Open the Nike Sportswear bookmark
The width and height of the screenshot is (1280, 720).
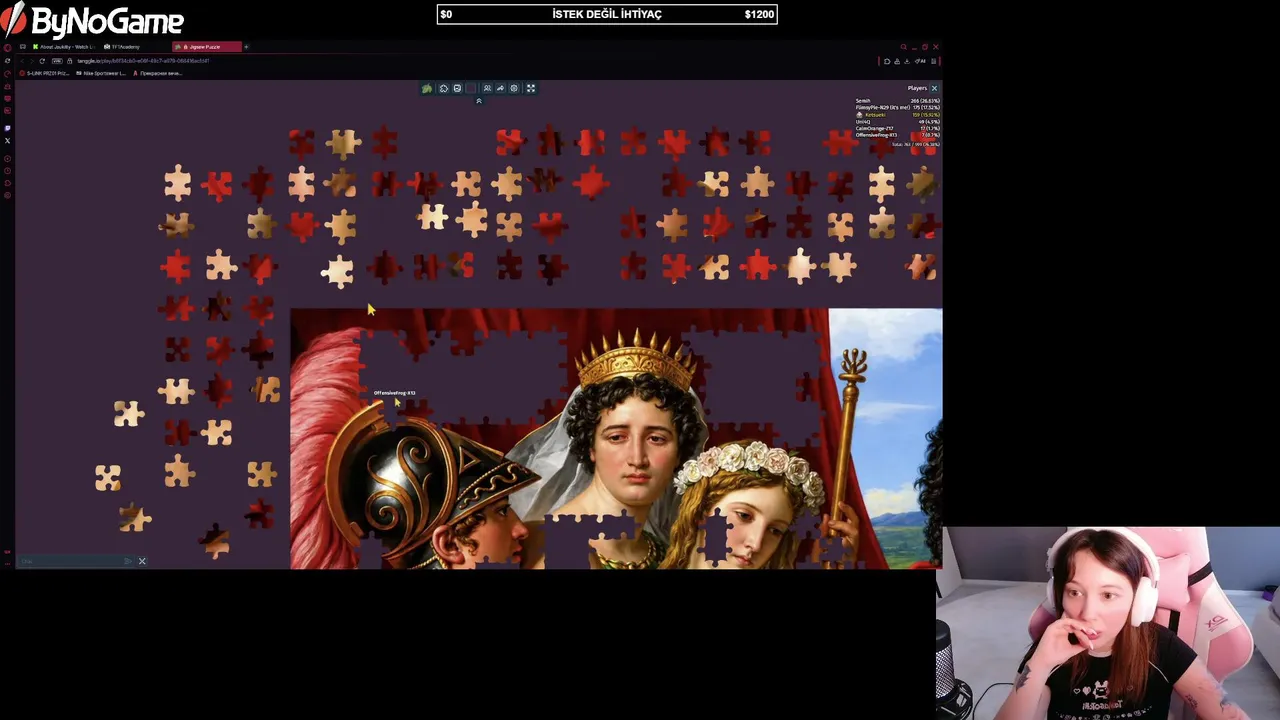(x=101, y=73)
